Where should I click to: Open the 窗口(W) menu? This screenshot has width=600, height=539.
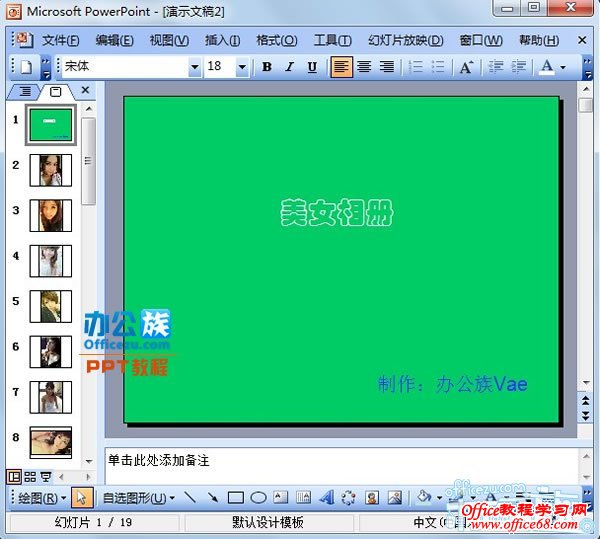click(481, 40)
